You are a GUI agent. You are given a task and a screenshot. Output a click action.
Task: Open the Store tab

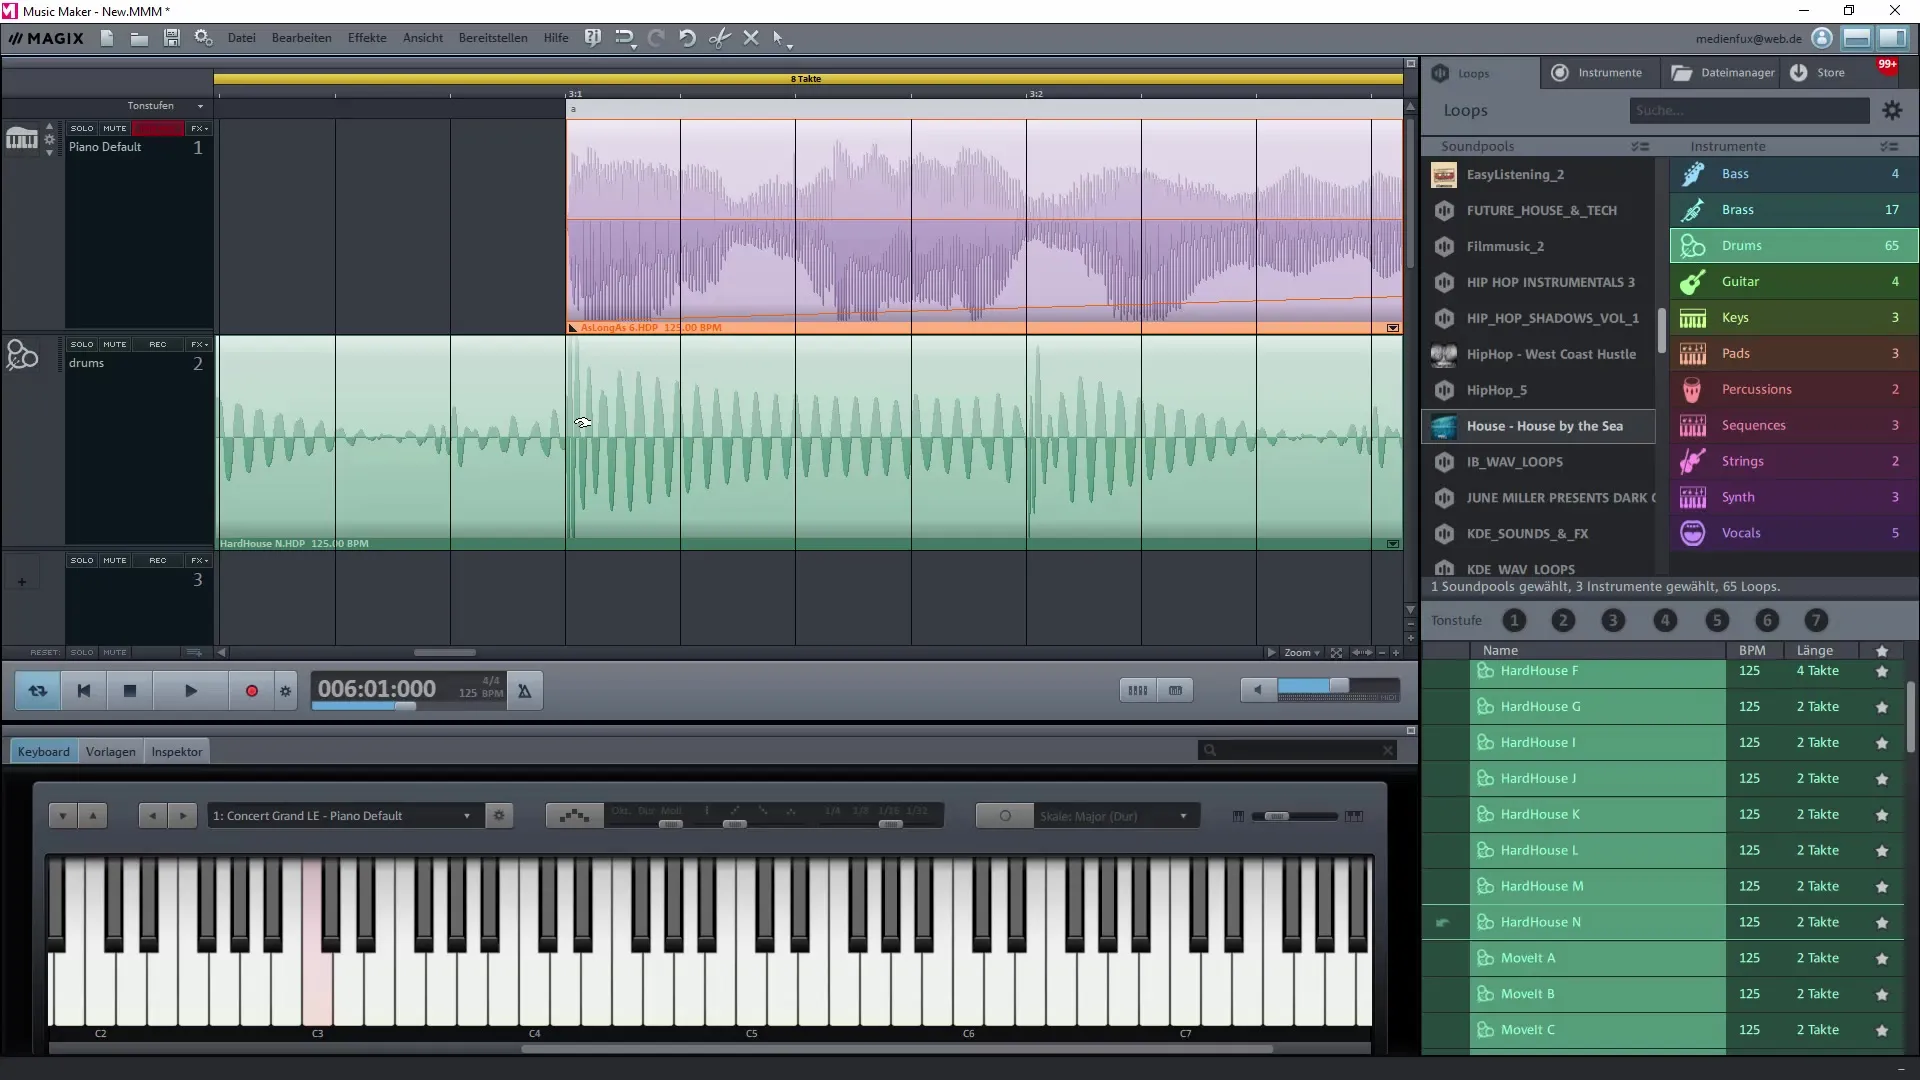tap(1818, 73)
